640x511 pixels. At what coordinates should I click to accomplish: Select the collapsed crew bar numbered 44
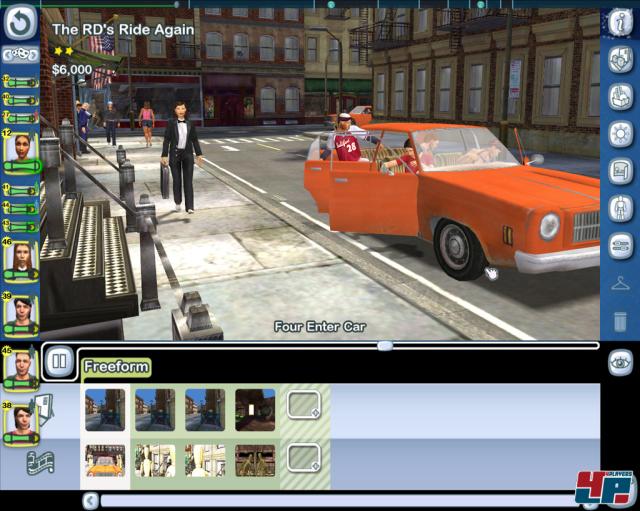click(20, 208)
